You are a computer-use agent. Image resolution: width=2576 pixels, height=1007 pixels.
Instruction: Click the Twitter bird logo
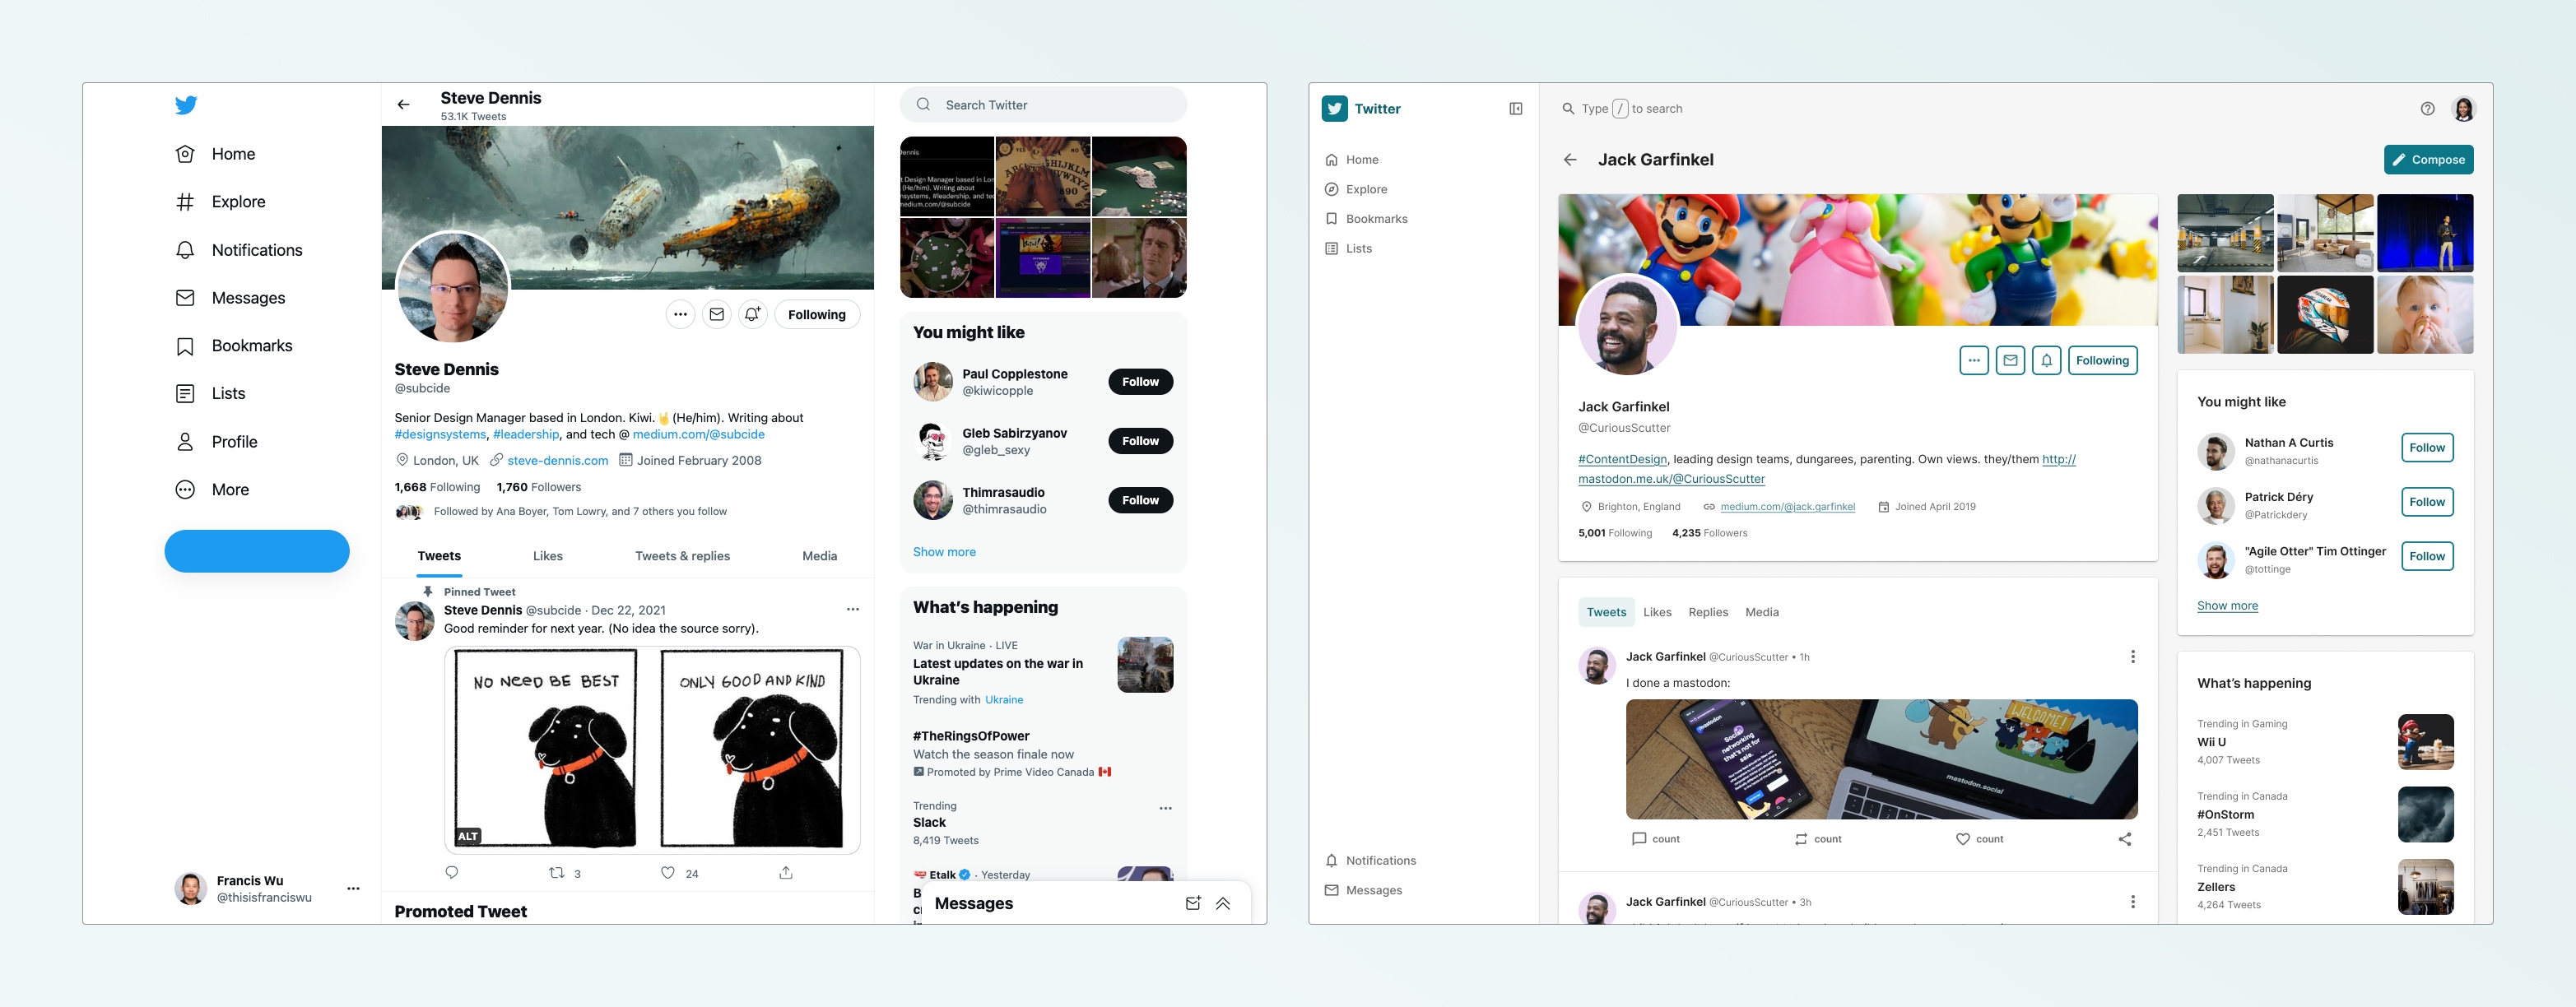[x=187, y=104]
